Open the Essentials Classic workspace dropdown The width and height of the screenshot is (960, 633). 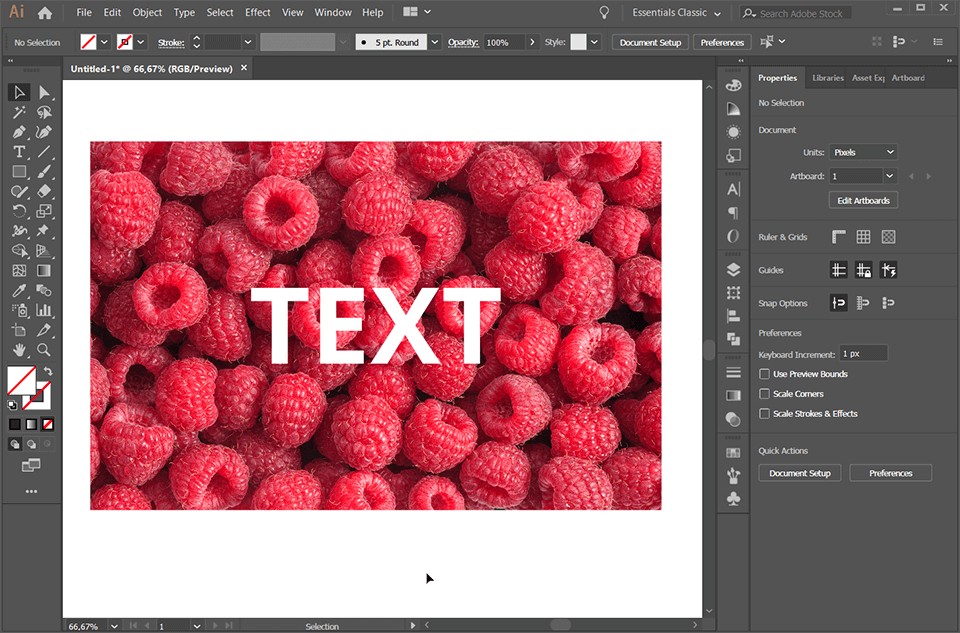[x=676, y=13]
